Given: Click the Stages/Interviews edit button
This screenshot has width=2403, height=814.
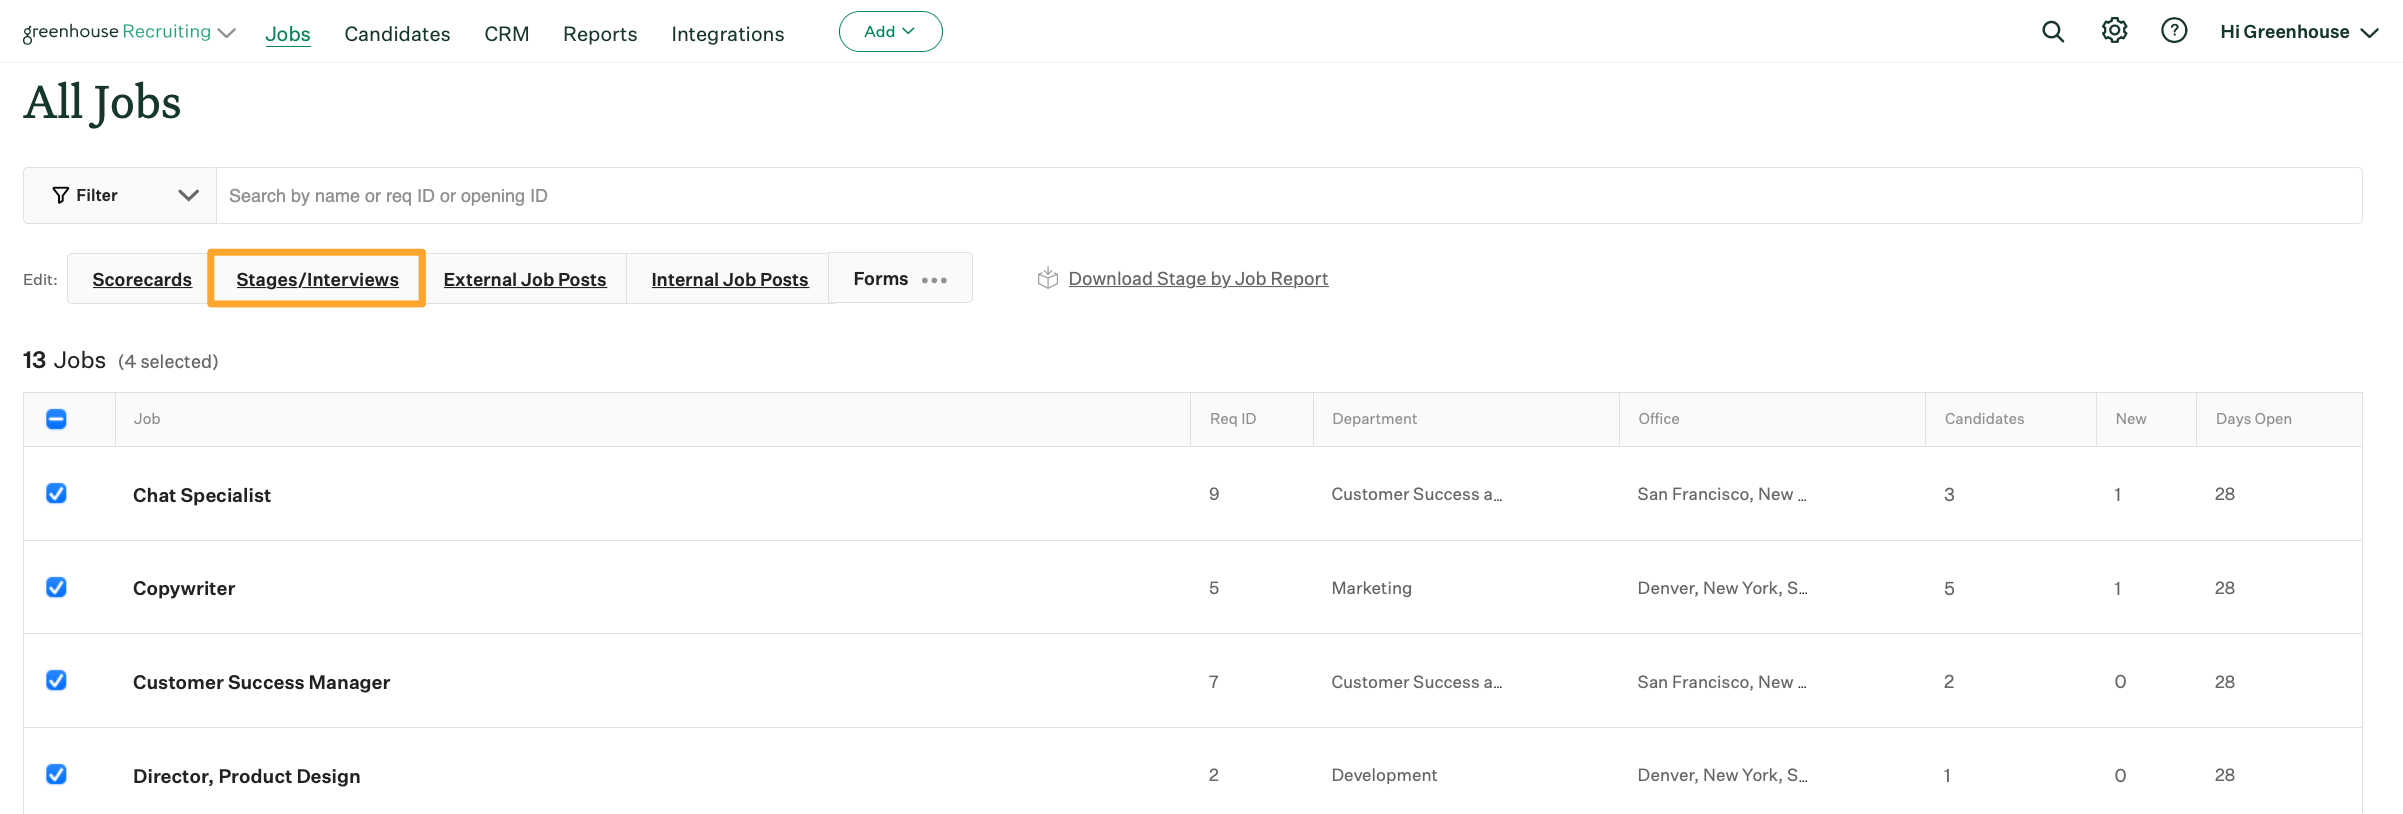Looking at the screenshot, I should tap(317, 279).
